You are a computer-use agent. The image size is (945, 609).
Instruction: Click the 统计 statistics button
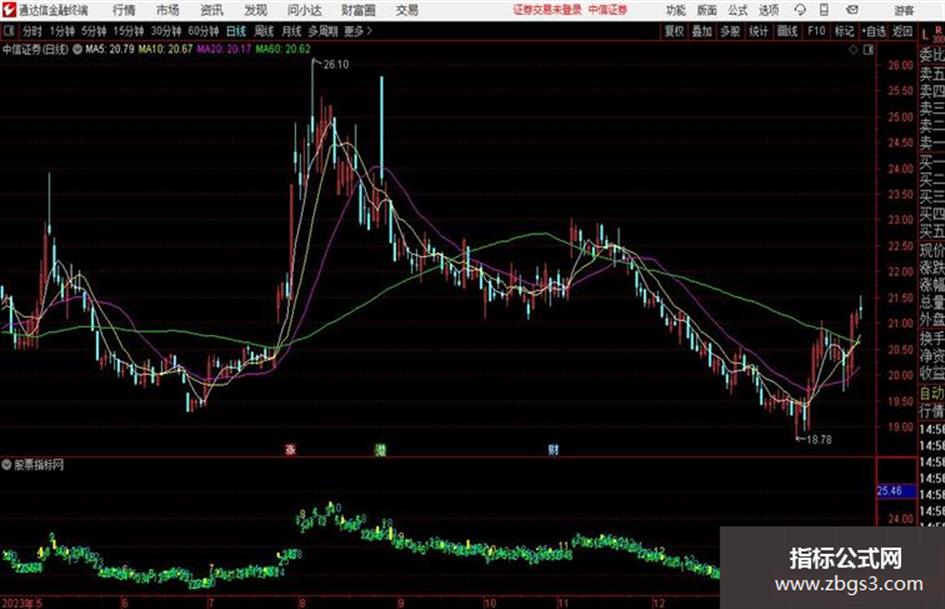(758, 31)
